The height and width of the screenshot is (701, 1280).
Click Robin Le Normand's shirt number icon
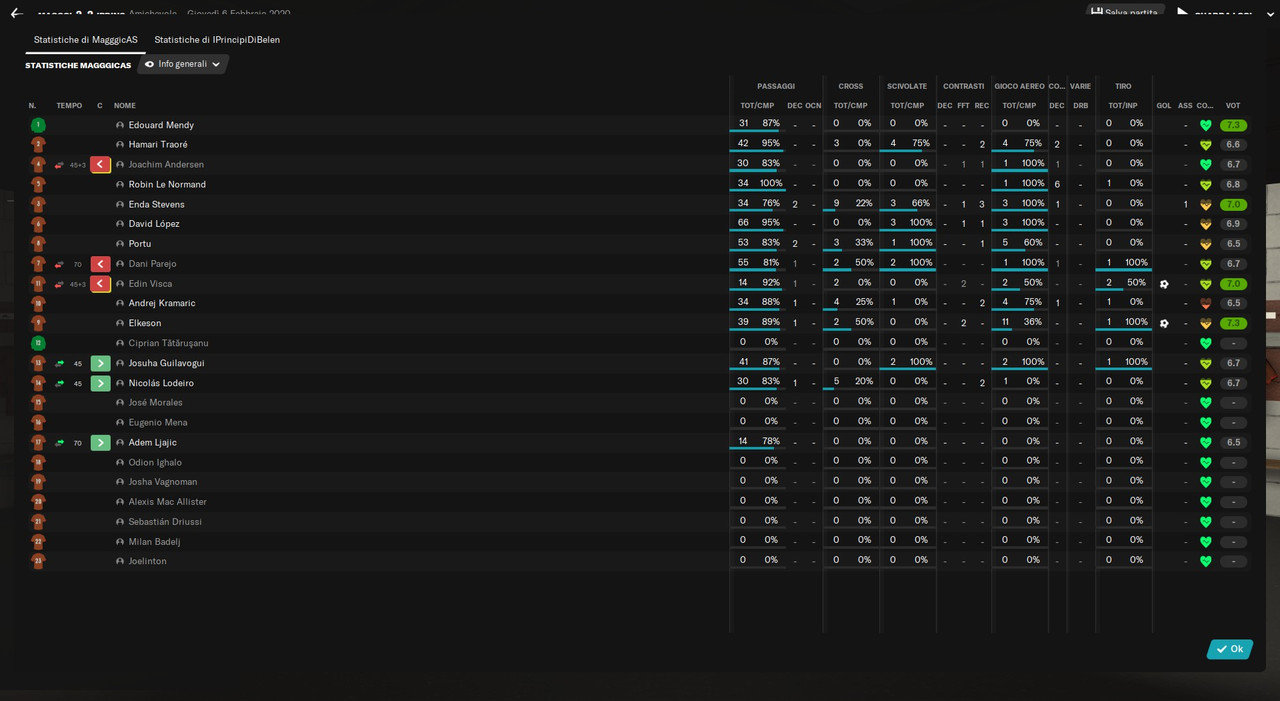(38, 184)
